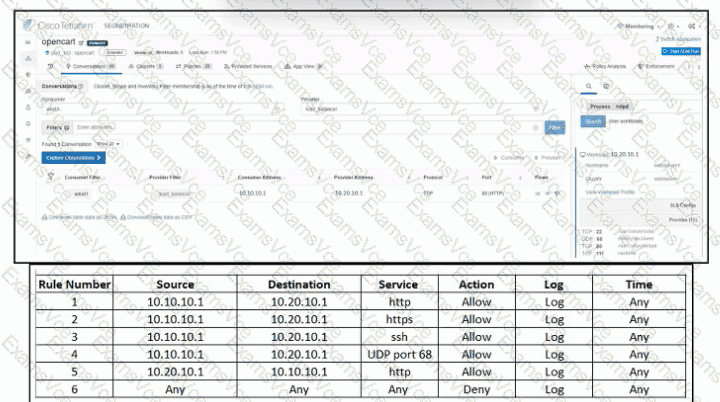Viewport: 720px width, 402px height.
Task: Open the Clusters tab
Action: click(146, 67)
